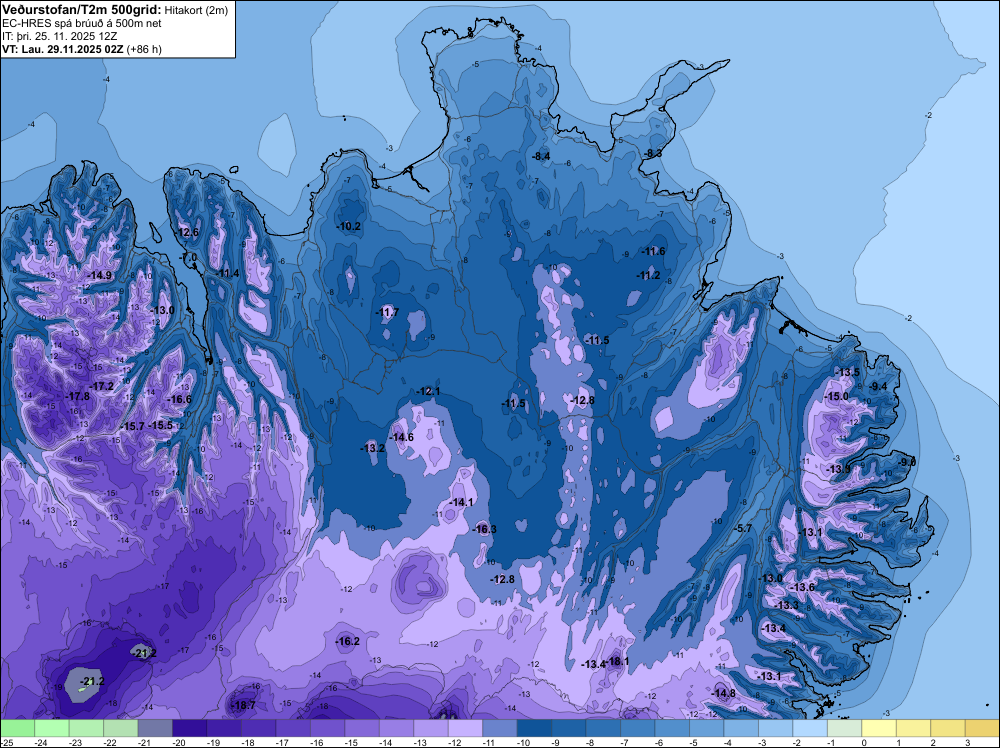Click the '-7' label in the color legend

click(624, 742)
